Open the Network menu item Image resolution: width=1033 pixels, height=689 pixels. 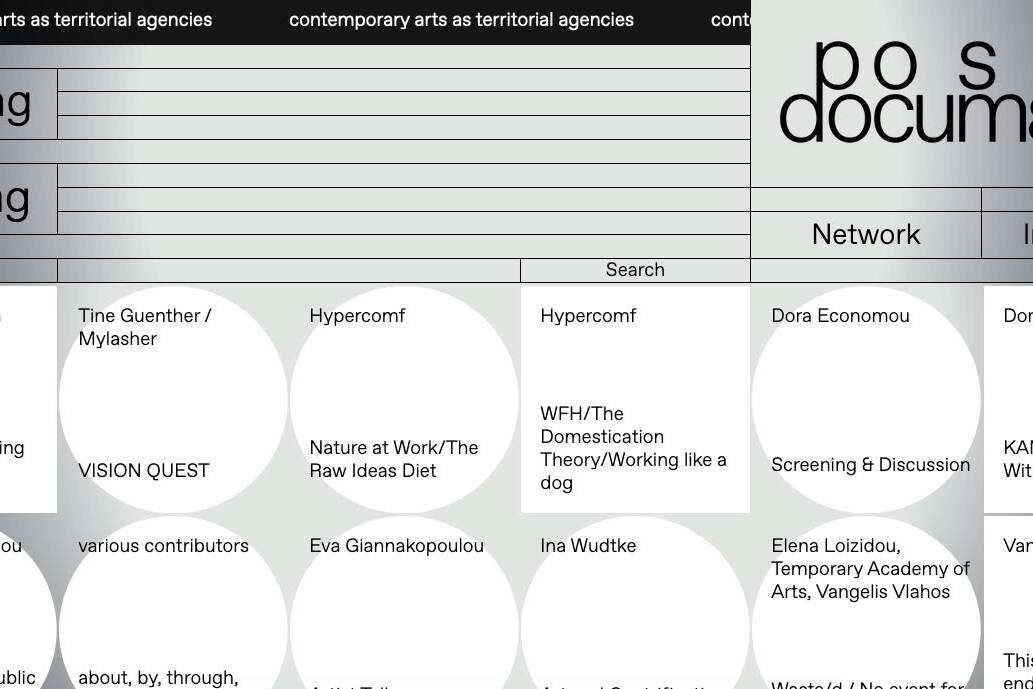coord(865,235)
